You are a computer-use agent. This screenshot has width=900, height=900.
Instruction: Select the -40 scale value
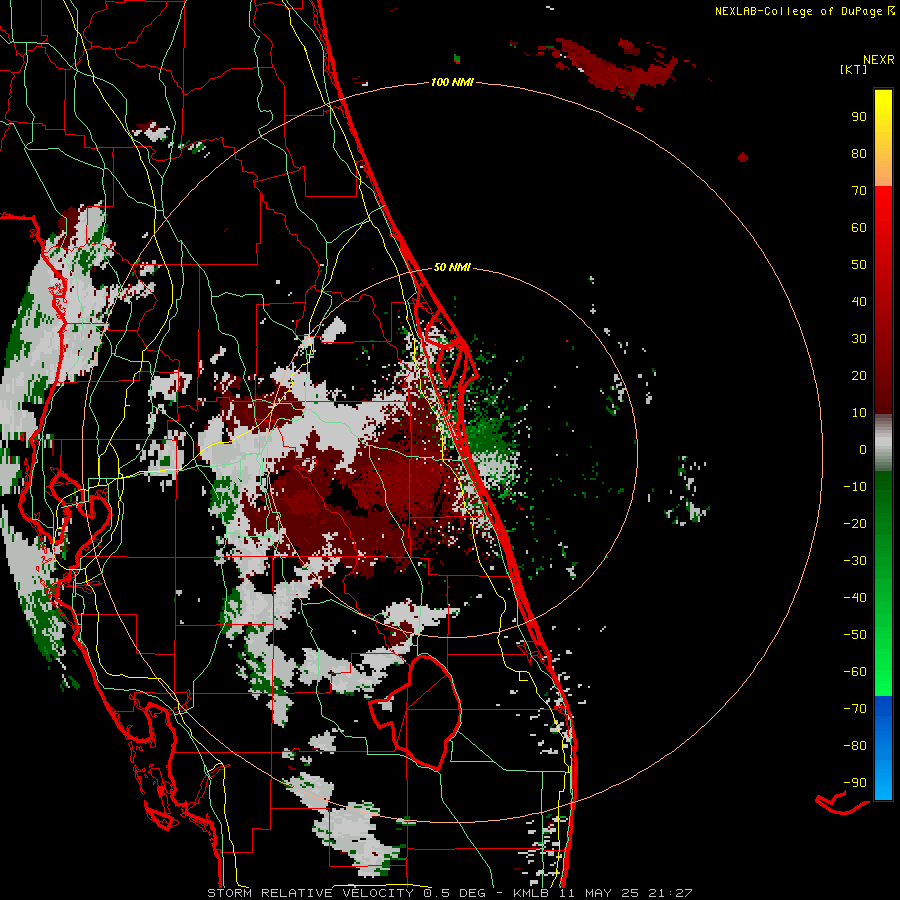click(x=855, y=598)
